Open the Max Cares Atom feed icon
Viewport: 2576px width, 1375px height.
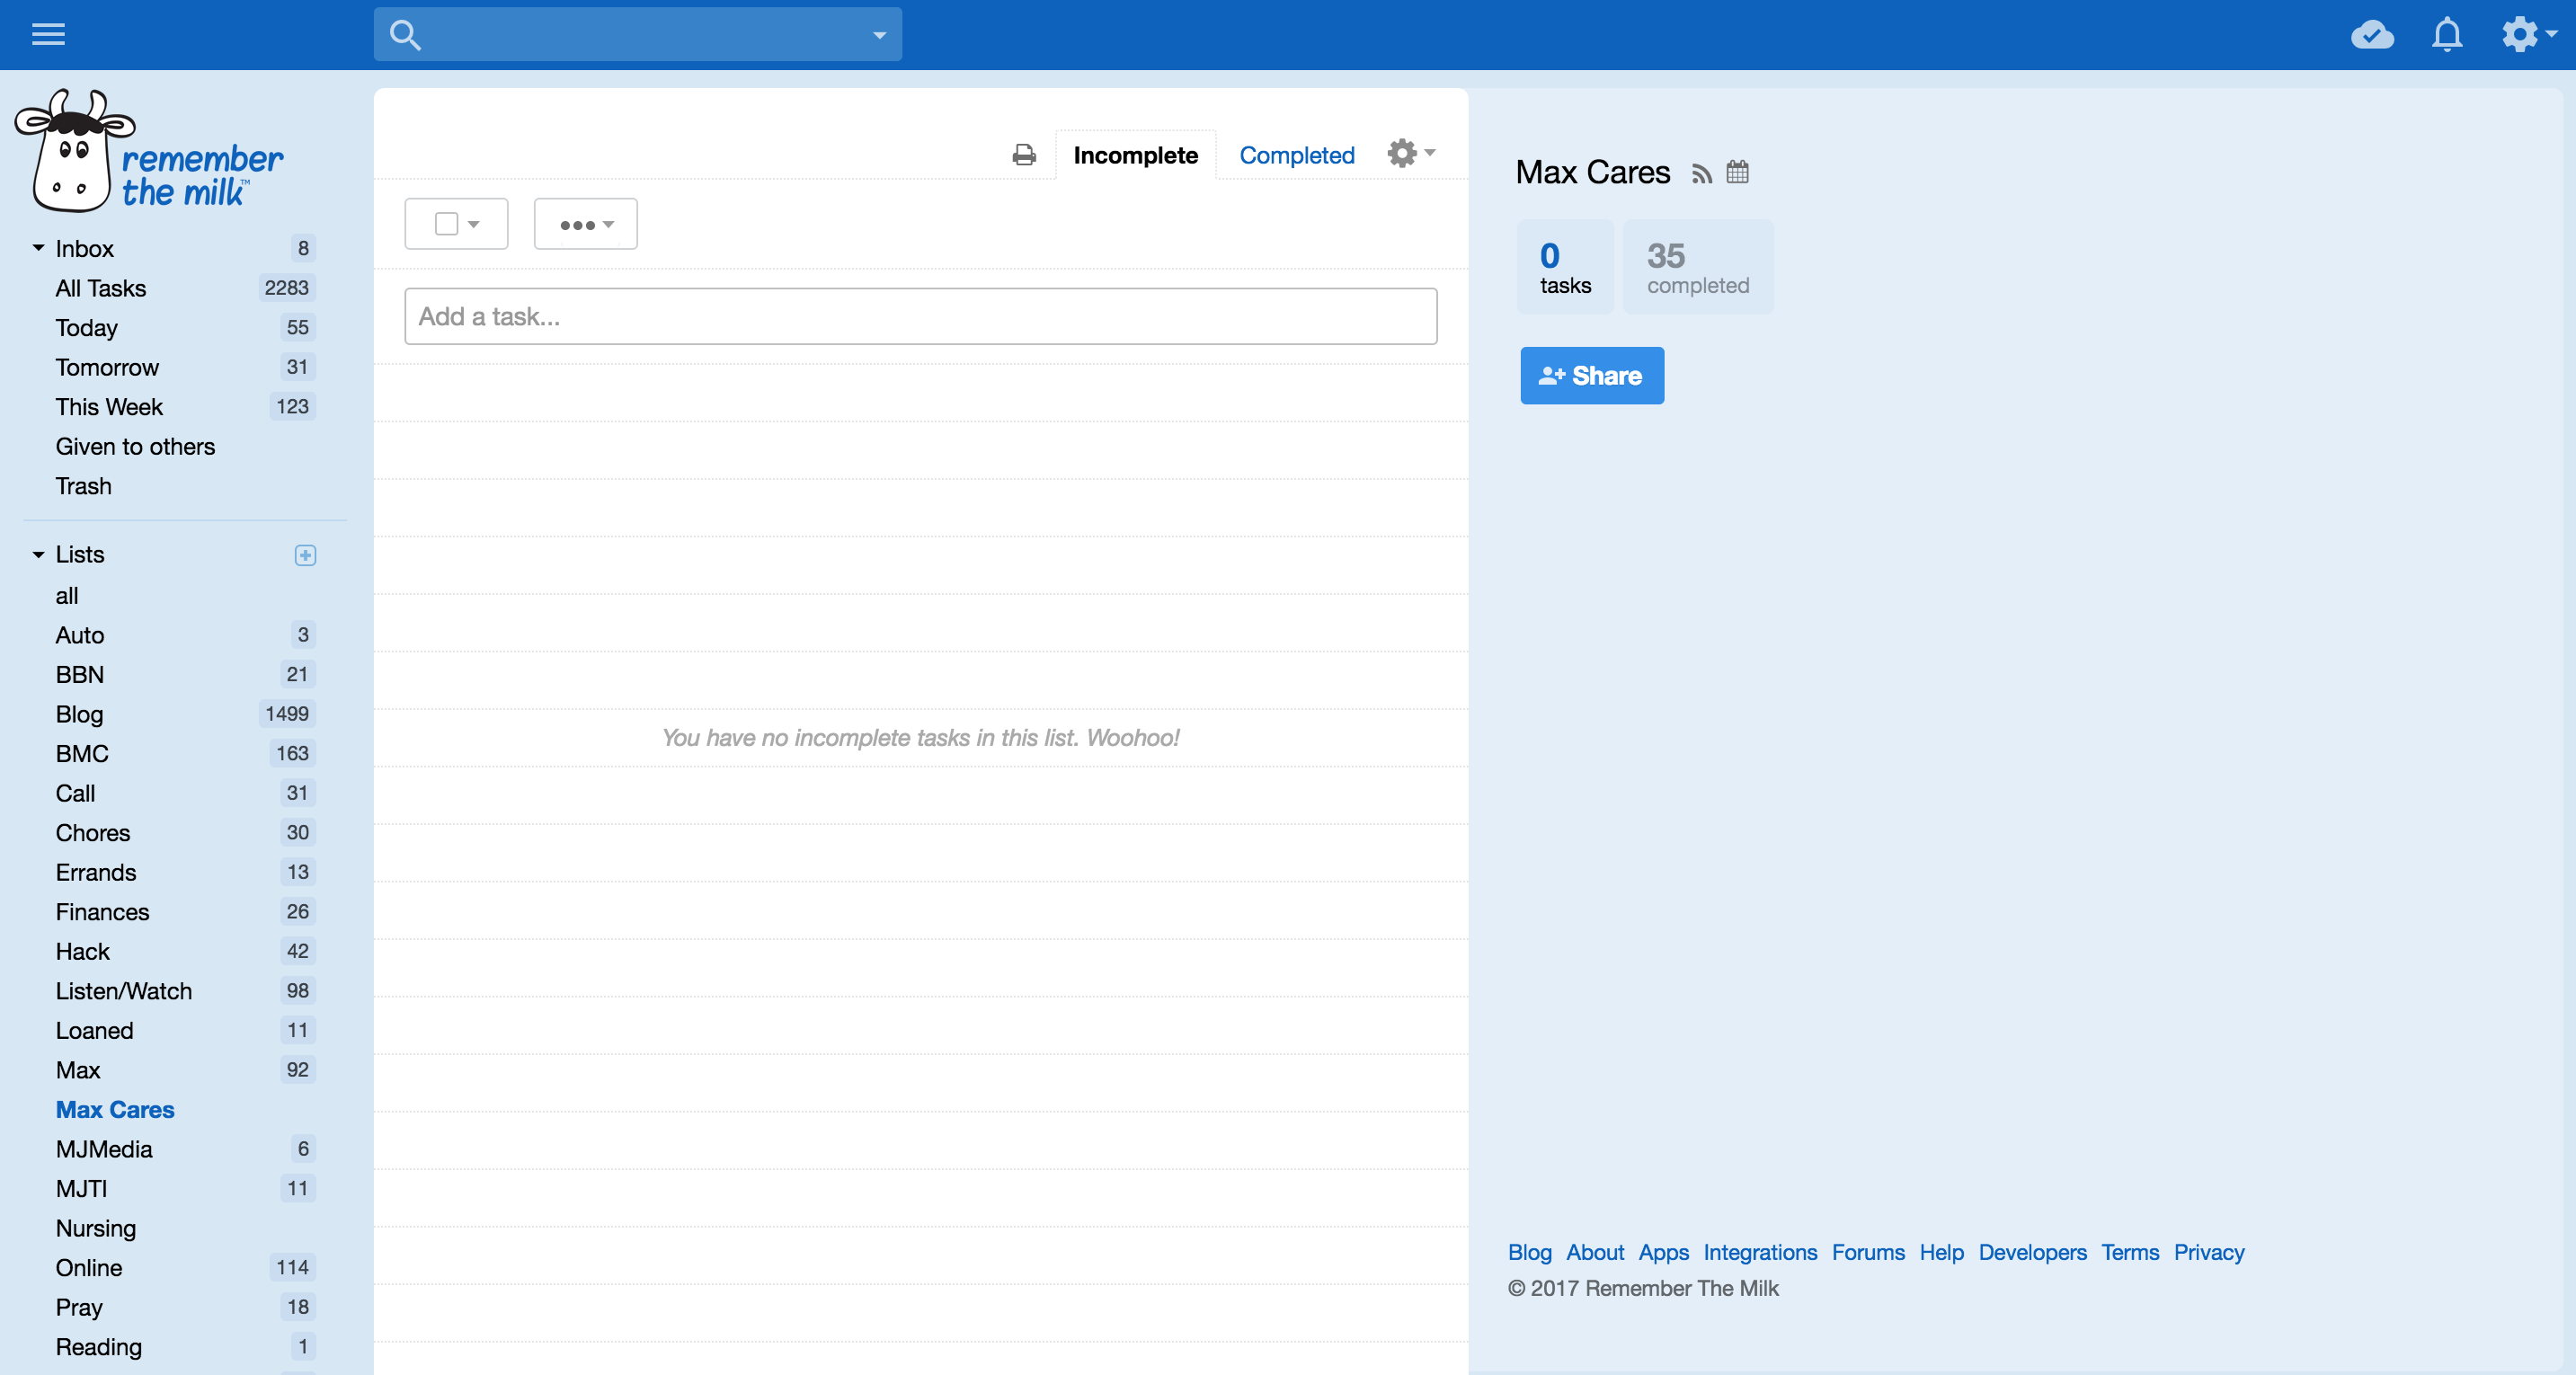(1702, 174)
